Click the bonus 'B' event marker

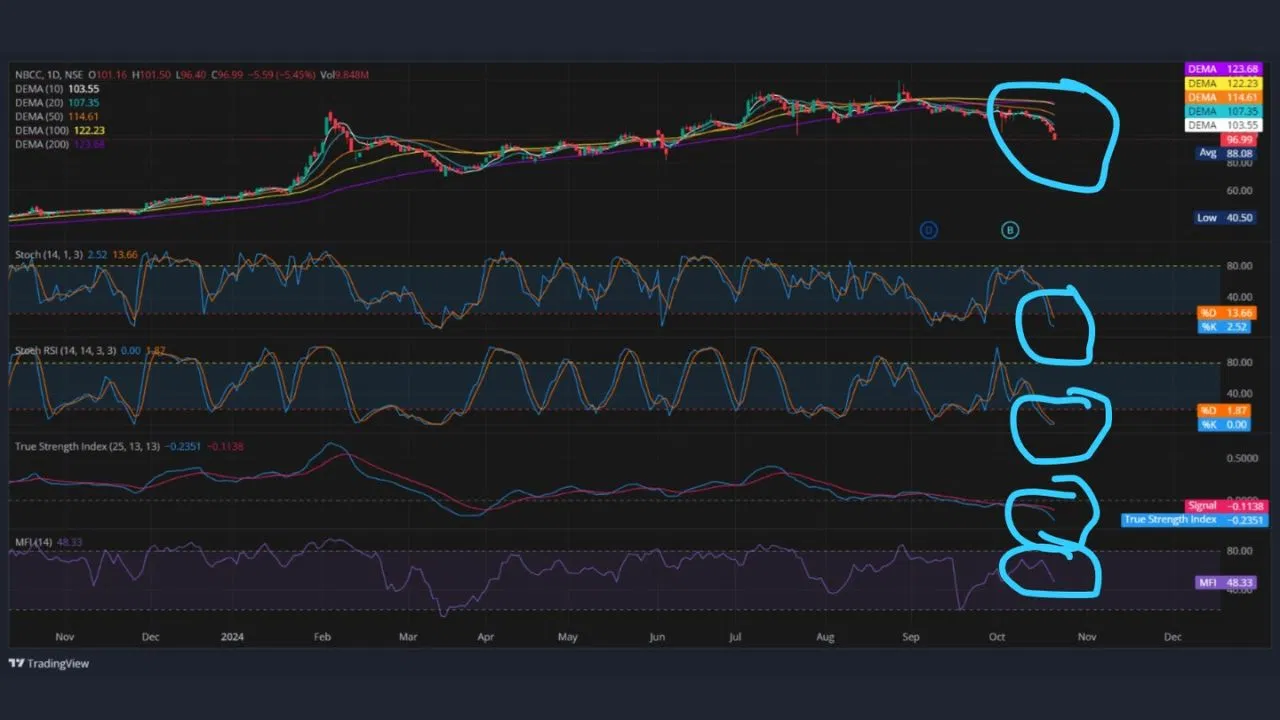pos(1010,230)
